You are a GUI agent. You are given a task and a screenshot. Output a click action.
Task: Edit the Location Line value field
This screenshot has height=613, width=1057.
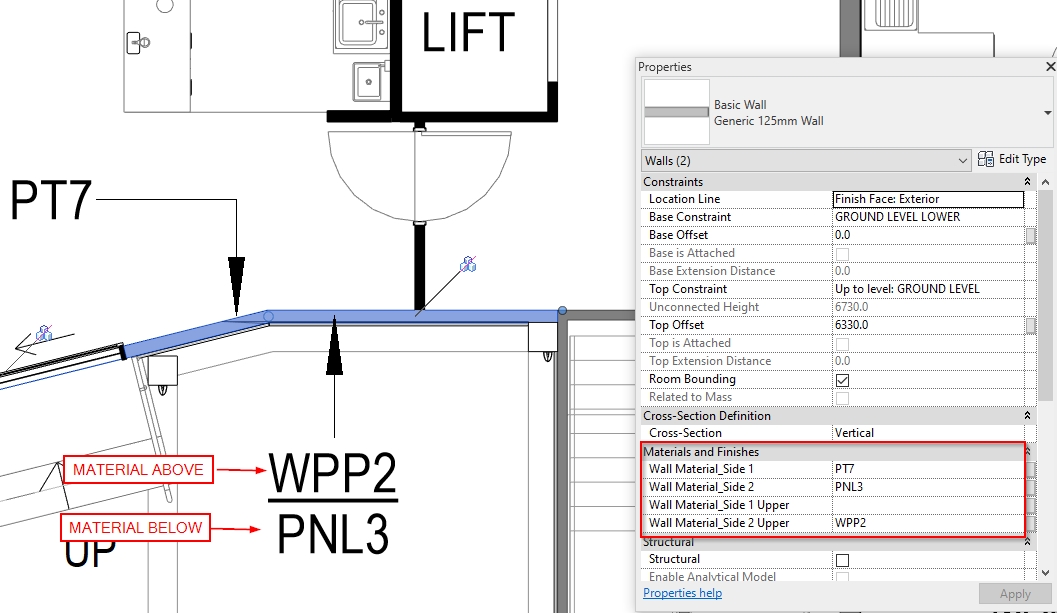pyautogui.click(x=928, y=199)
